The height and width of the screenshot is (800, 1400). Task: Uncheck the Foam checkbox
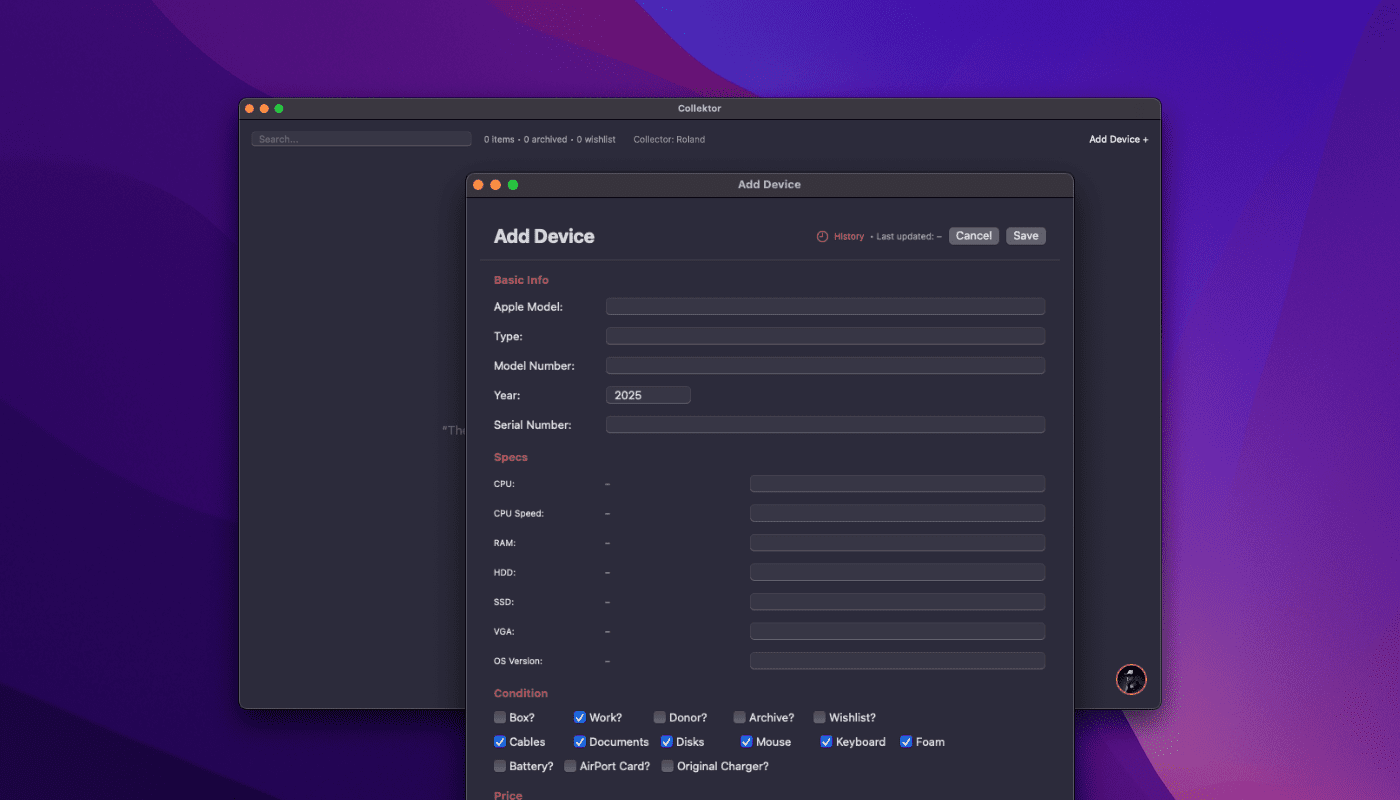pos(906,742)
